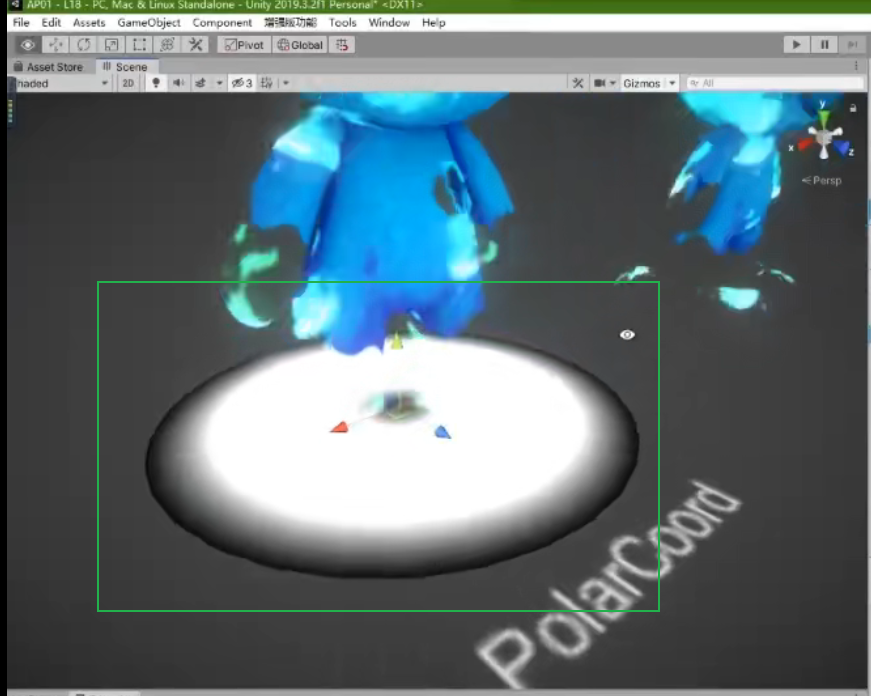871x696 pixels.
Task: Toggle the Persp projection label
Action: [x=822, y=181]
